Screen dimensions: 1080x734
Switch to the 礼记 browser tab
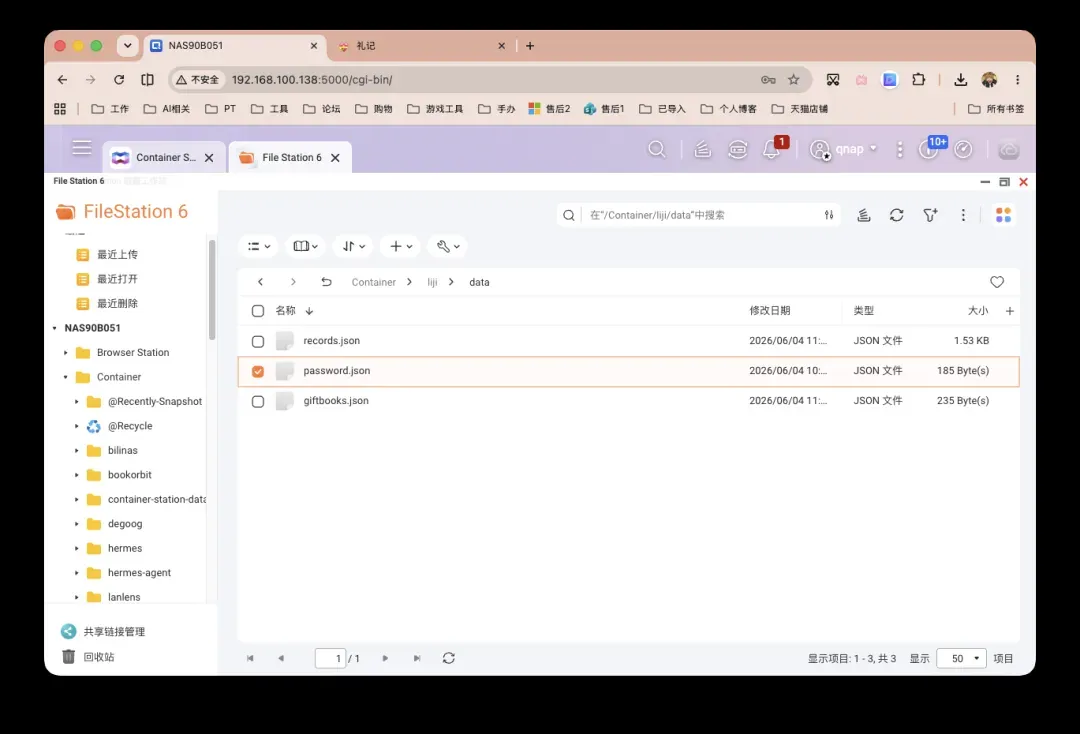pos(422,45)
